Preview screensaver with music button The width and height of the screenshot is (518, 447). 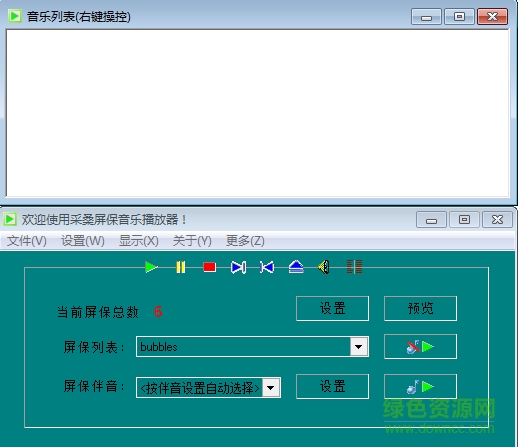[420, 387]
